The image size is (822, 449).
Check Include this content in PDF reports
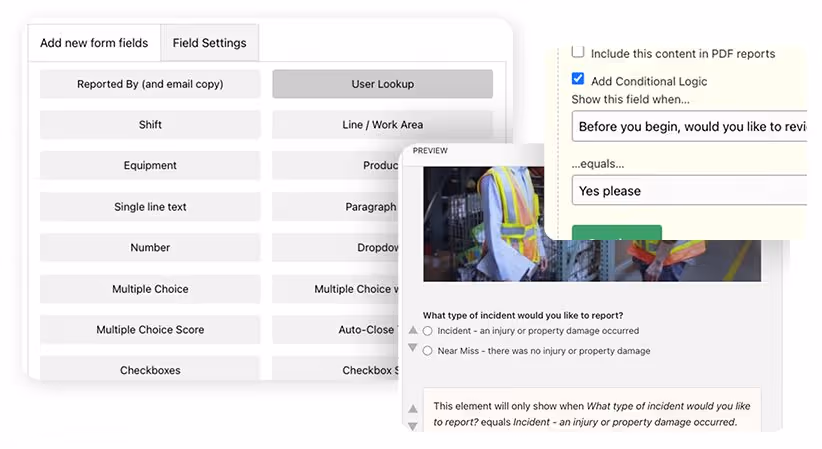click(578, 52)
